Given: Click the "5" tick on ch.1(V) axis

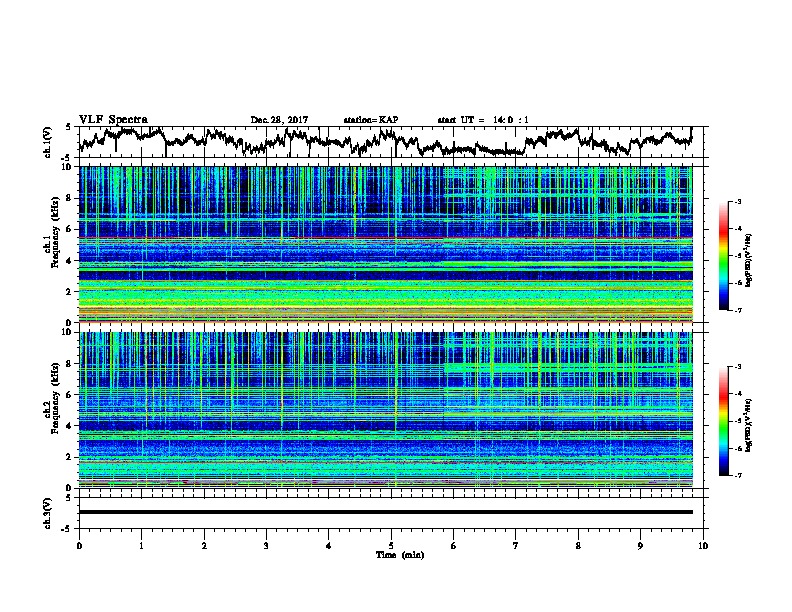Looking at the screenshot, I should pyautogui.click(x=70, y=127).
